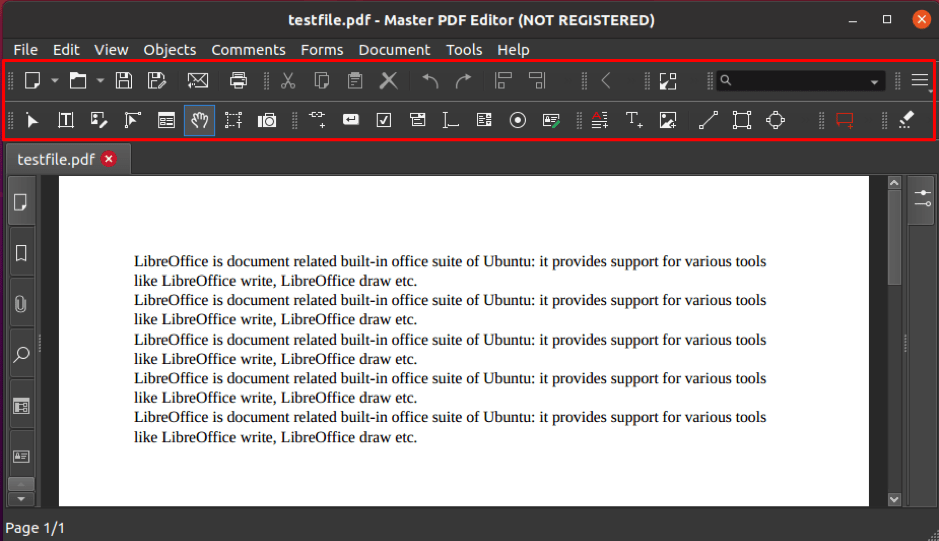Image resolution: width=939 pixels, height=541 pixels.
Task: Click the text formatting icon with red A
Action: tap(599, 120)
